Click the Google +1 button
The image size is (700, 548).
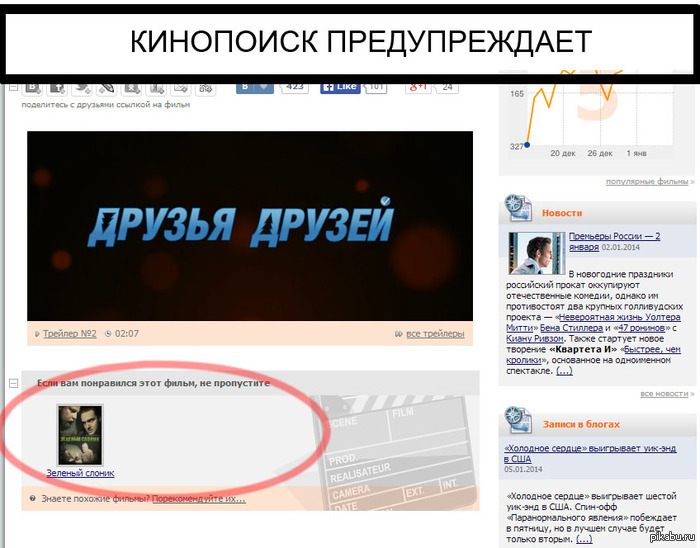pos(418,87)
